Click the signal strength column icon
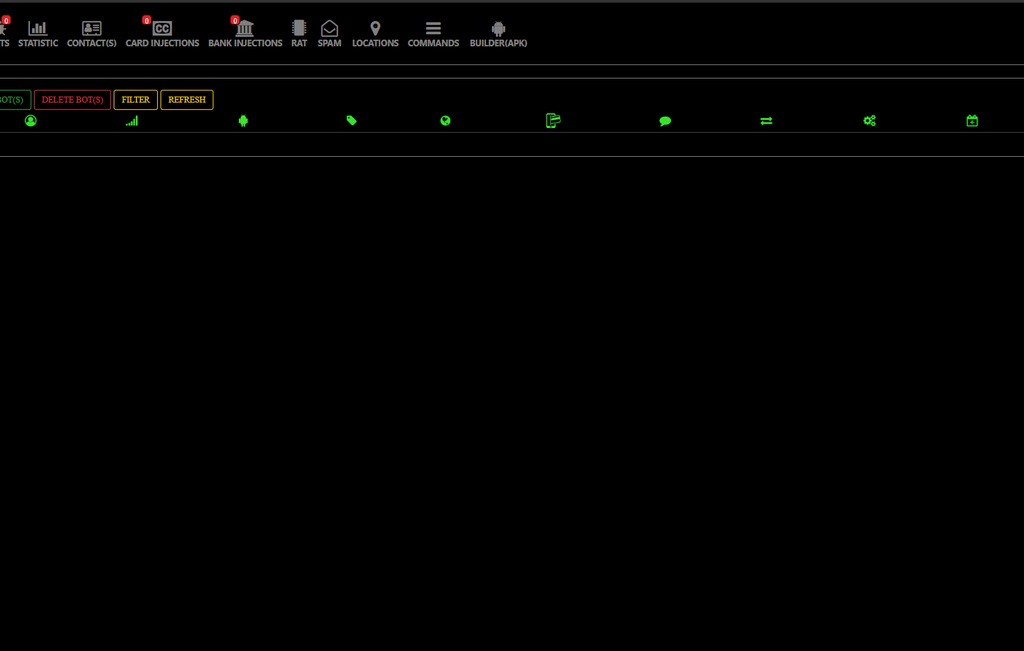Screen dimensions: 1024x651 click(131, 120)
